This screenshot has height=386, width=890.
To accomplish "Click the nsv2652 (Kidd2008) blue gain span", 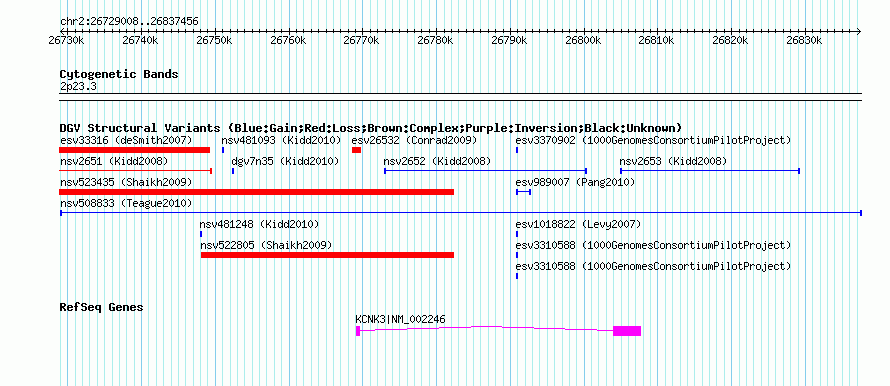I will 486,171.
